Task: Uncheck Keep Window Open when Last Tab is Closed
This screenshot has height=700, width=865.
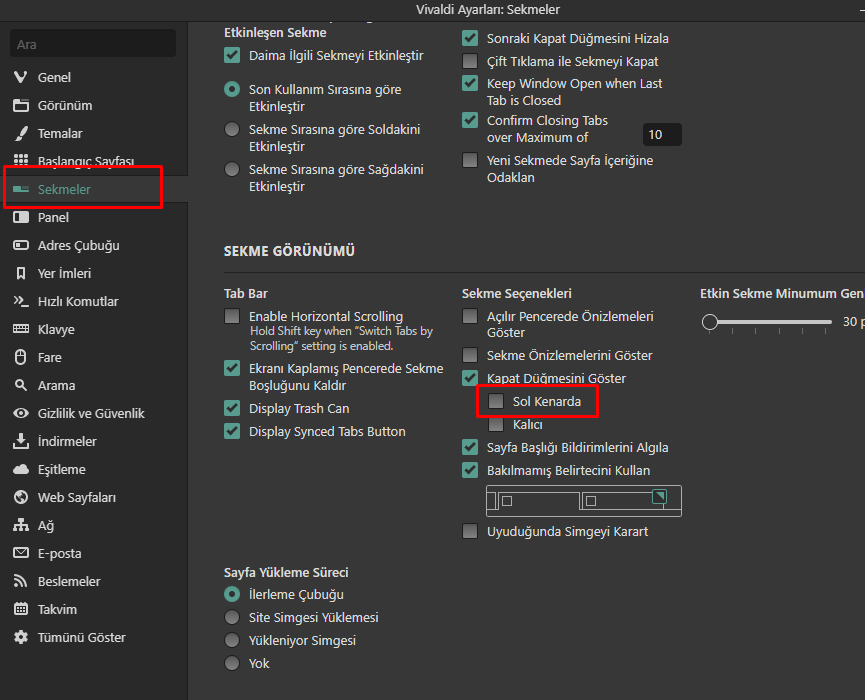Action: [470, 83]
